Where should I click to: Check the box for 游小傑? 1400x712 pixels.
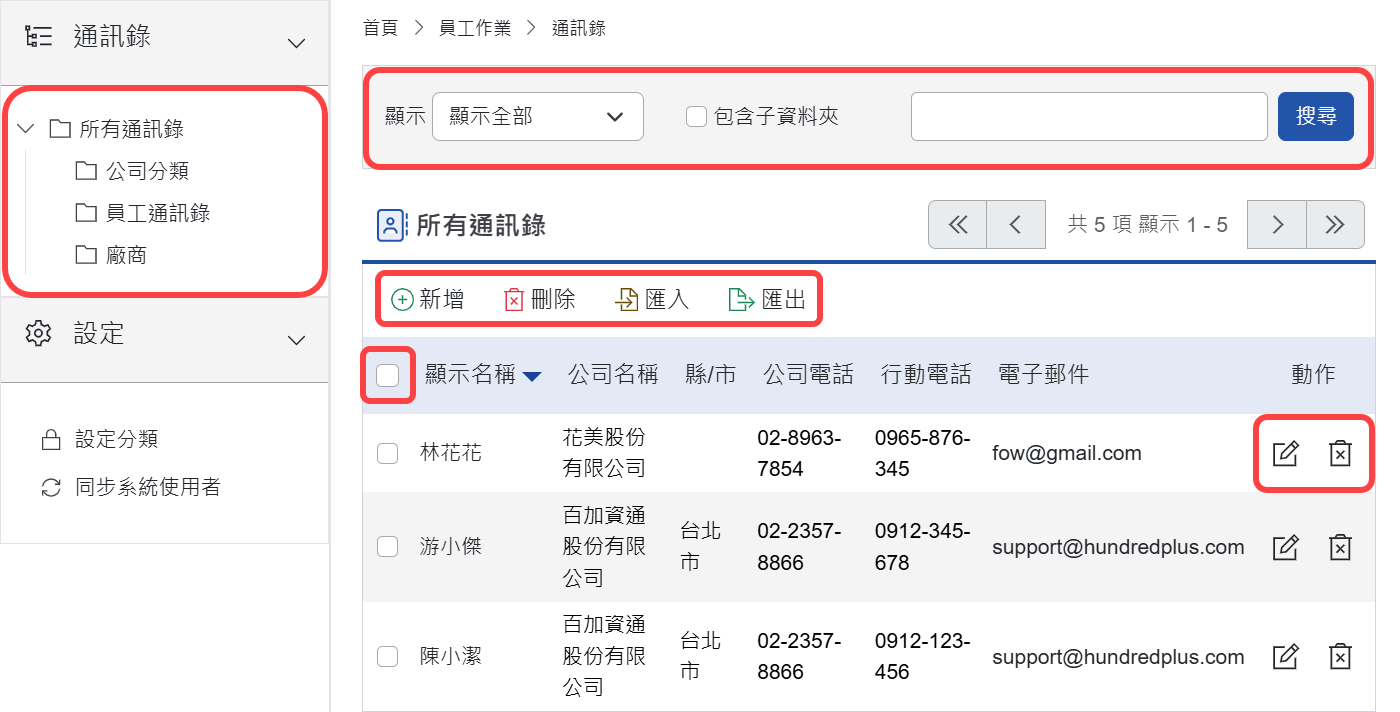tap(387, 547)
